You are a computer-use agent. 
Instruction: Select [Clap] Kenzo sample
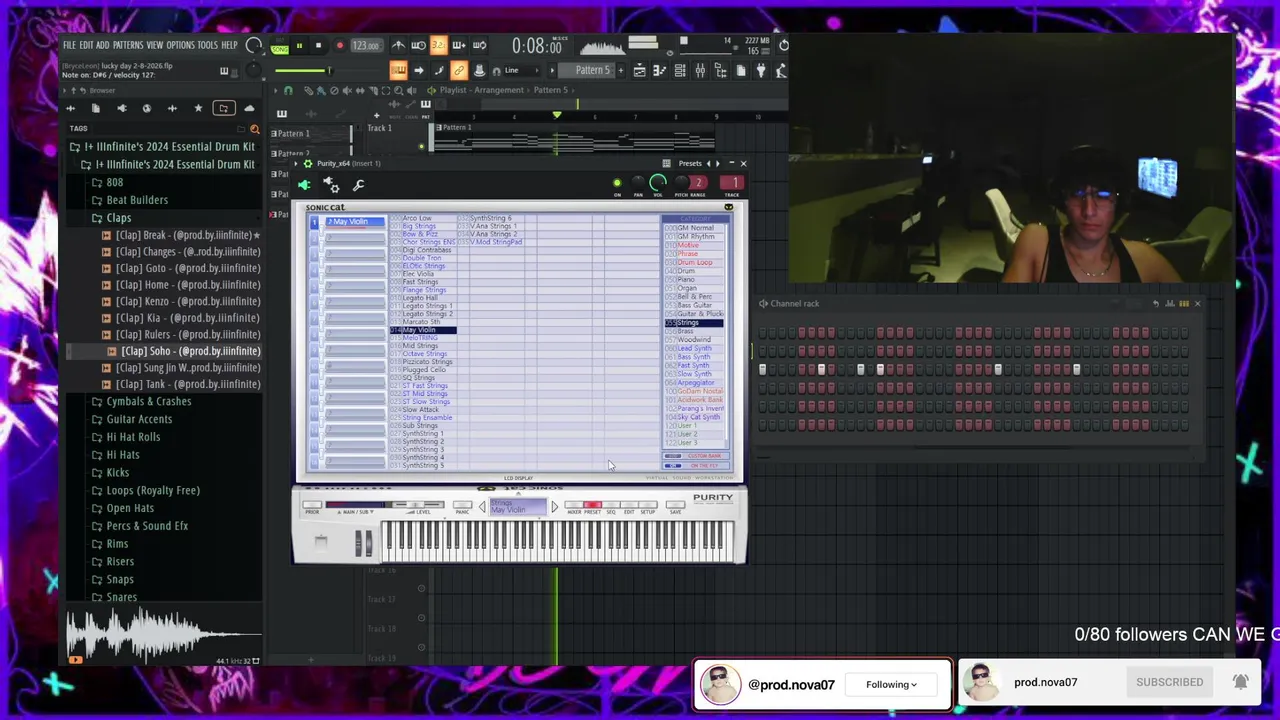coord(181,301)
